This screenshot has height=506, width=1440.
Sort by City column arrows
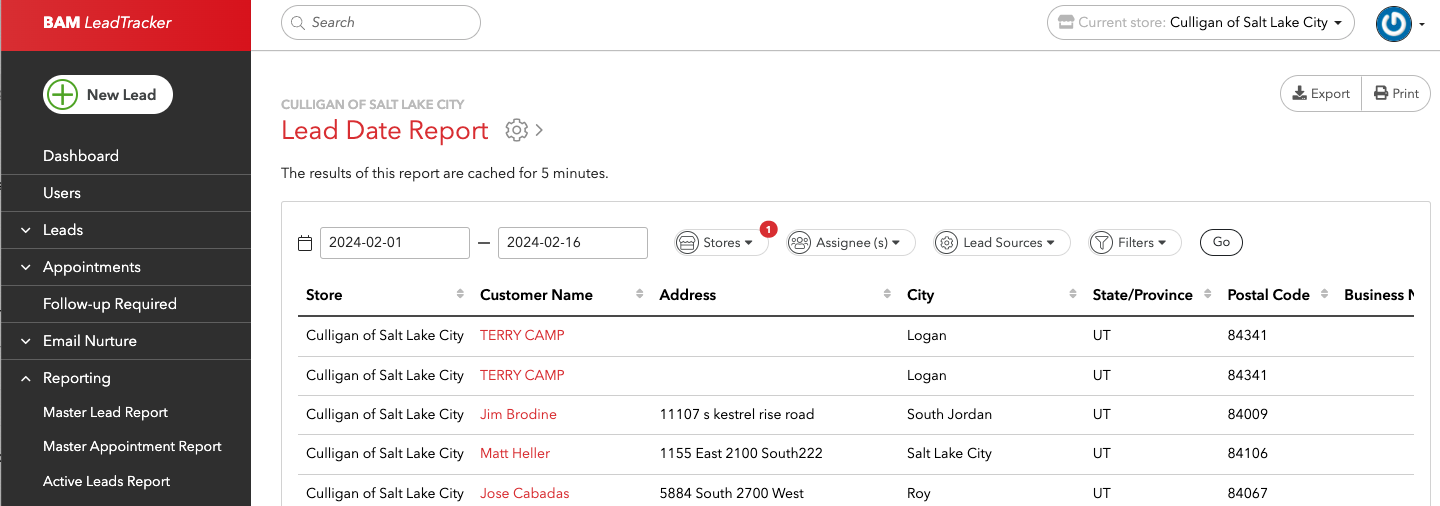[x=1073, y=294]
